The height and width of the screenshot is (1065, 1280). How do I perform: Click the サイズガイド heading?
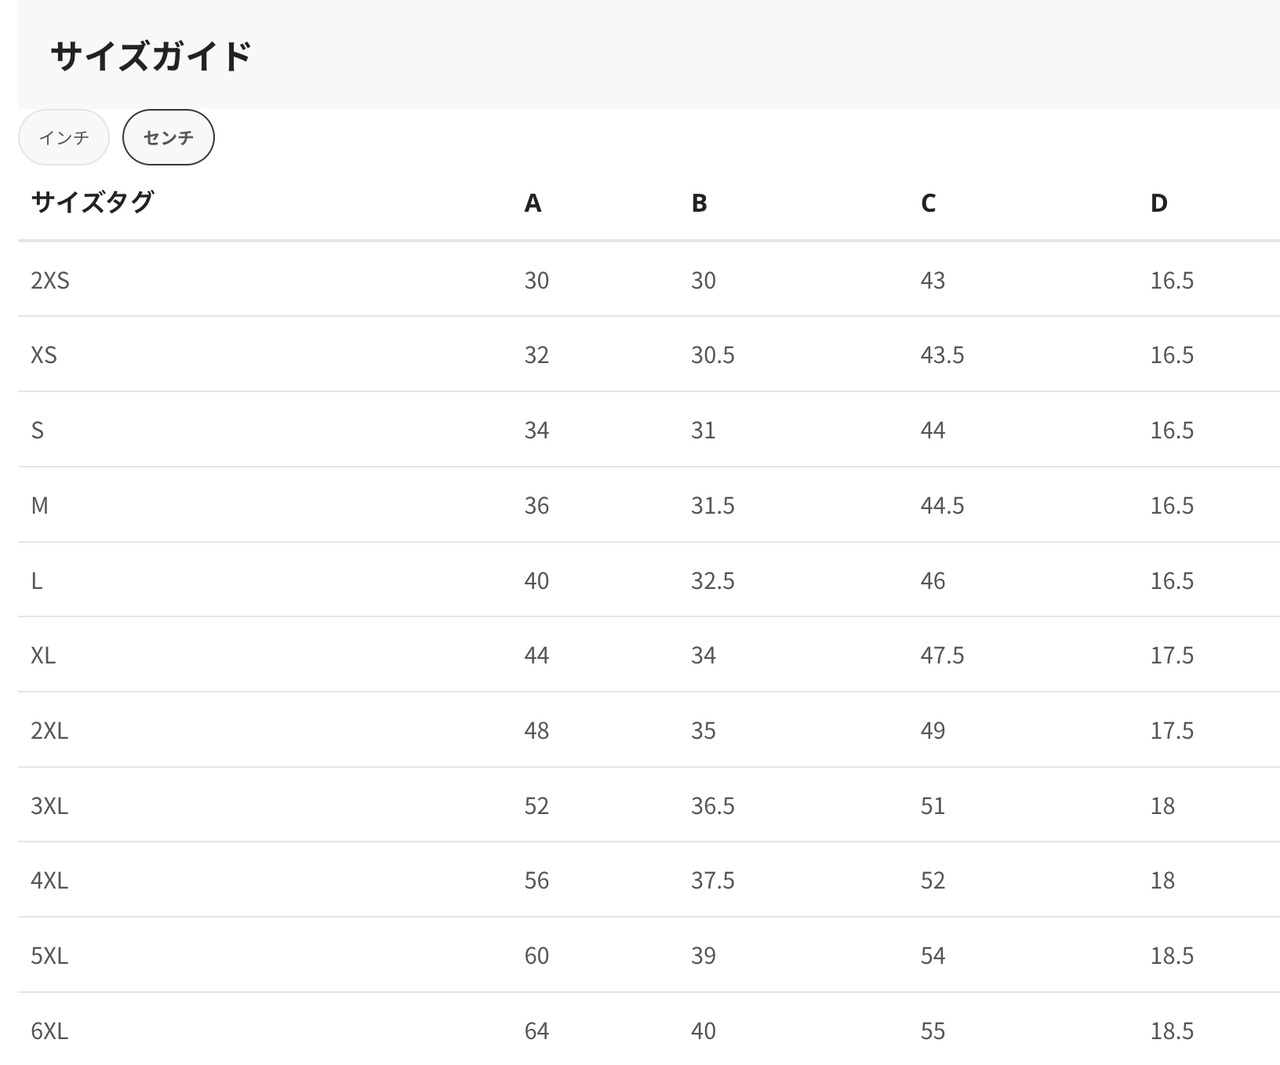pyautogui.click(x=151, y=56)
